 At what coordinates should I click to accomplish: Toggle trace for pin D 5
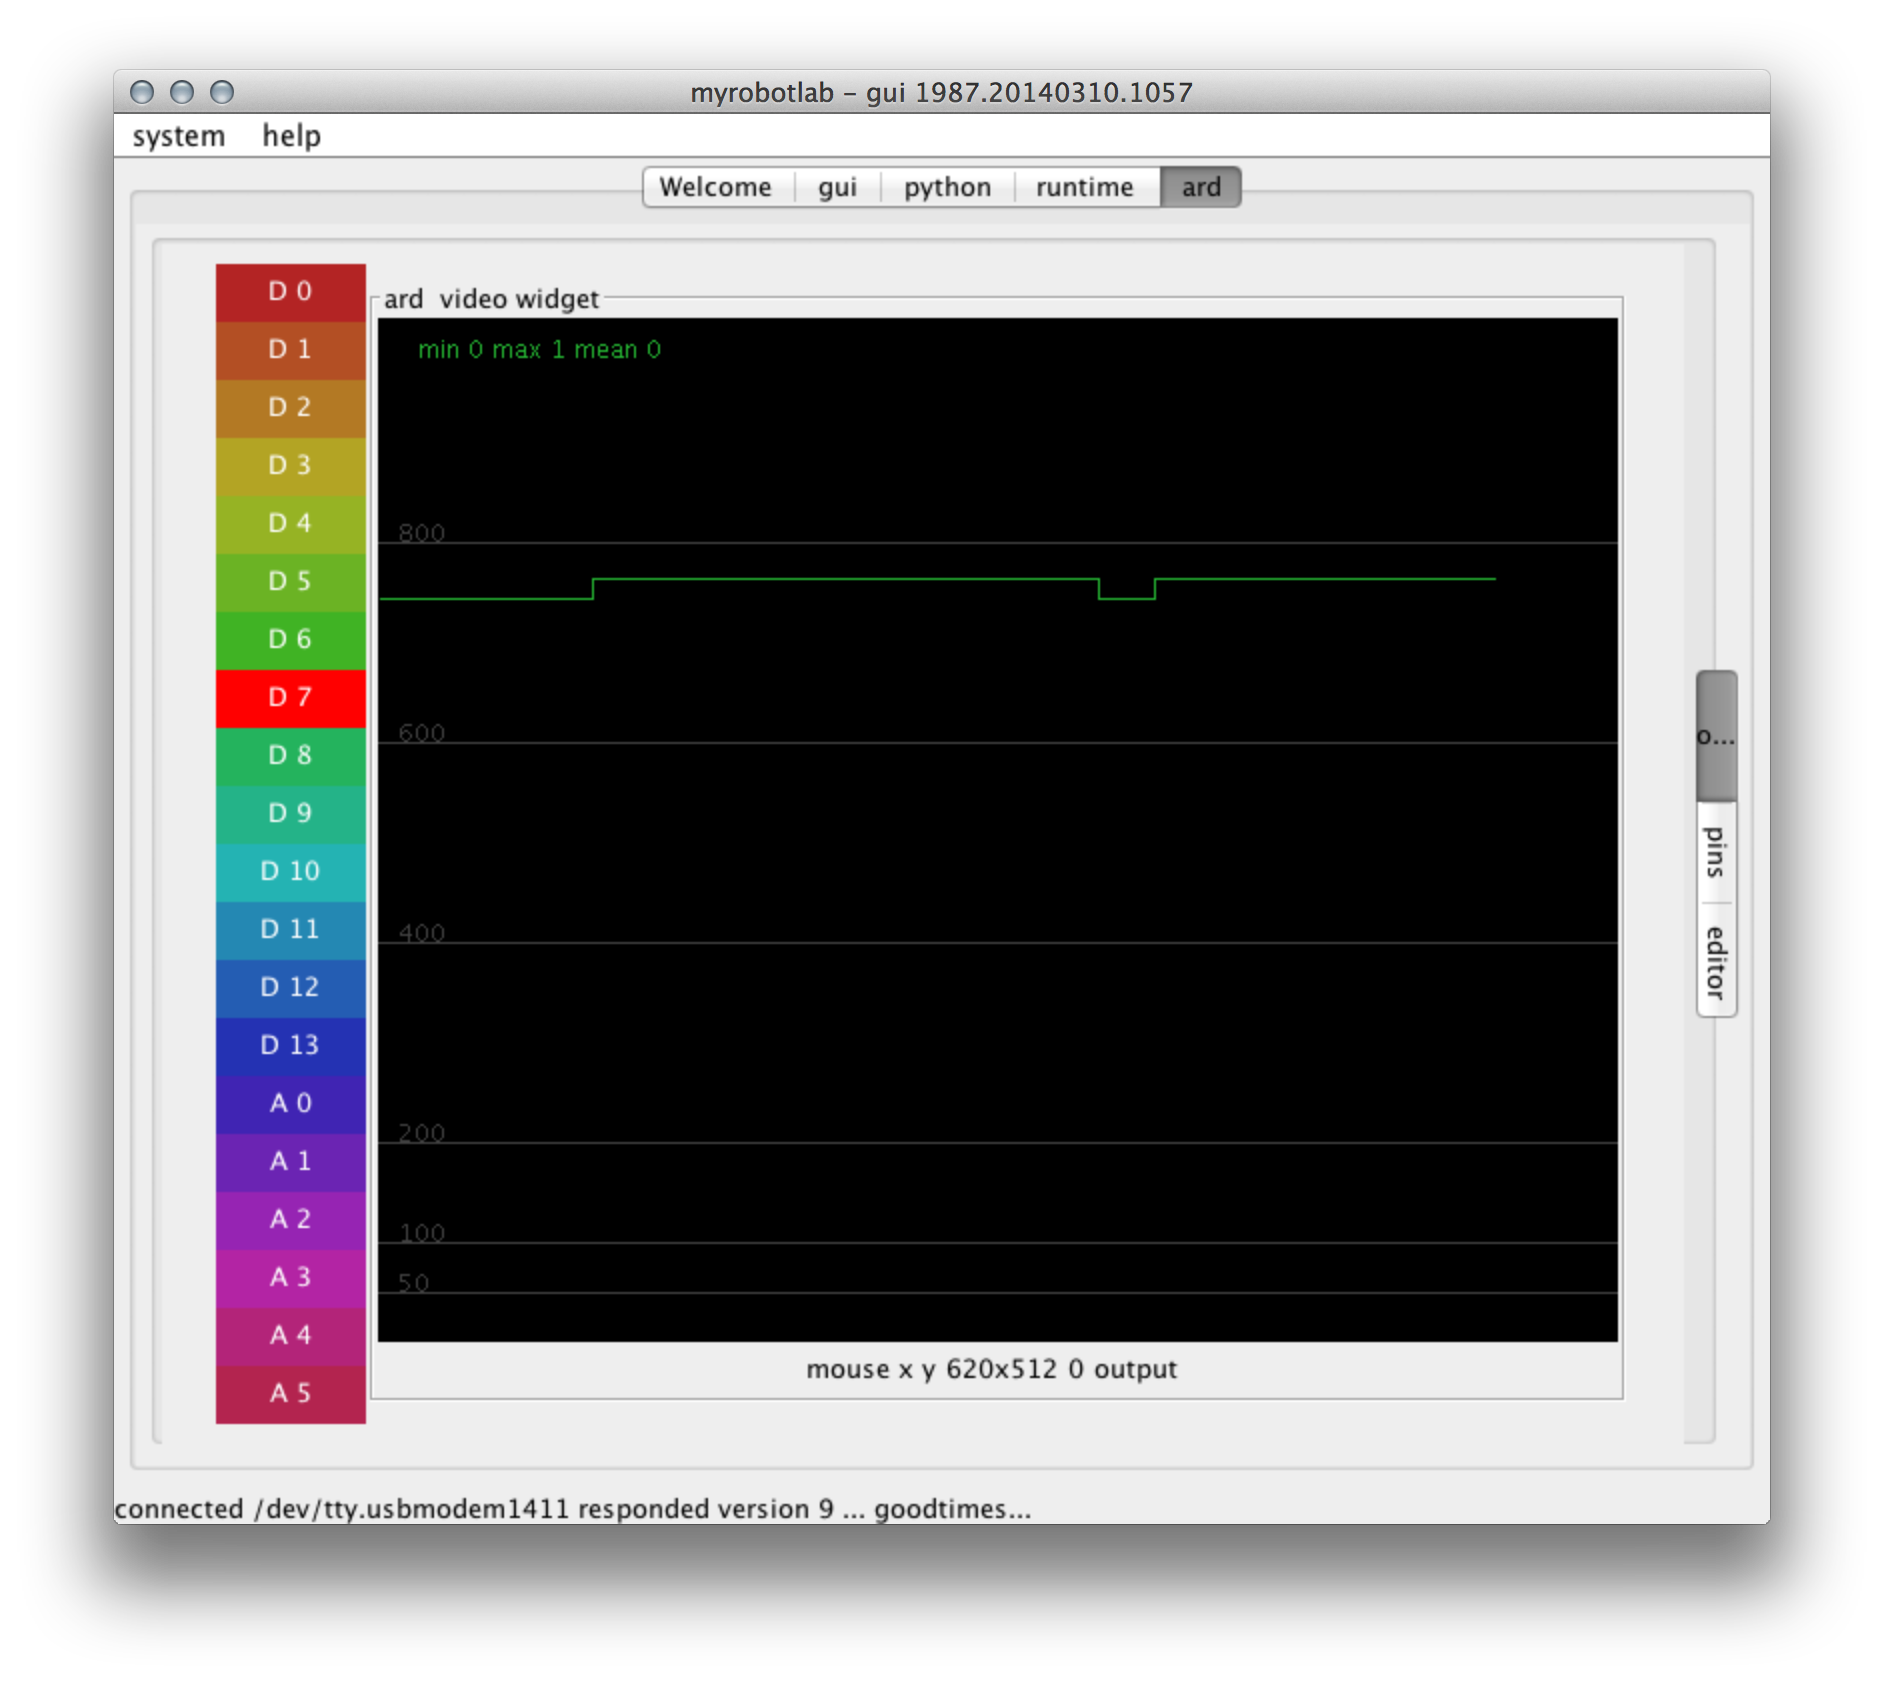pos(290,582)
